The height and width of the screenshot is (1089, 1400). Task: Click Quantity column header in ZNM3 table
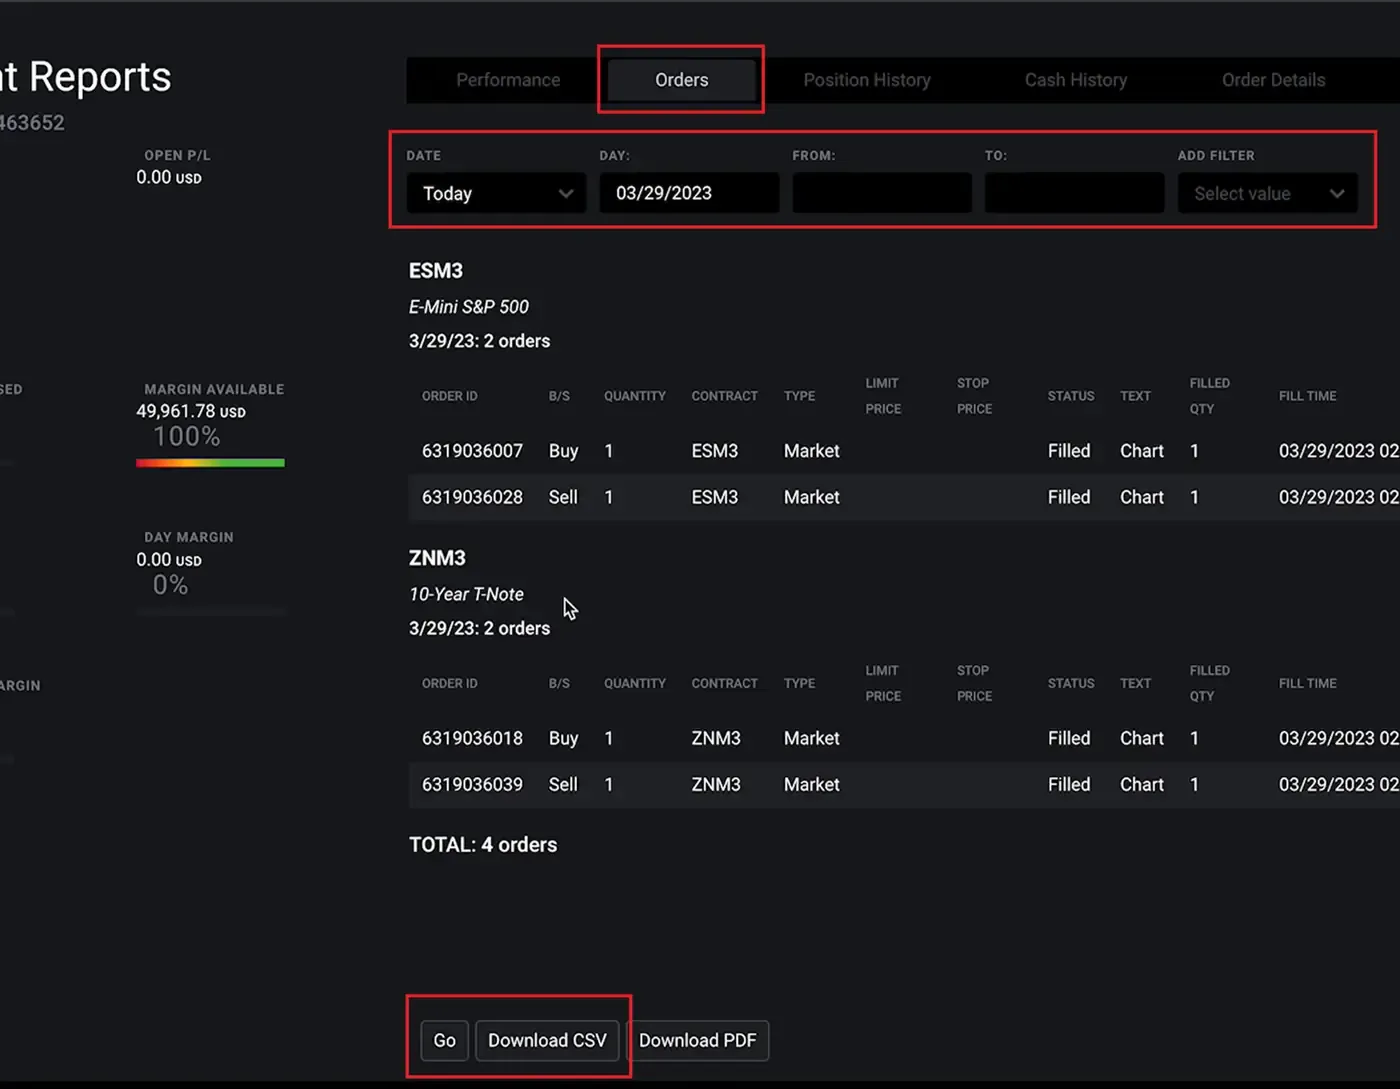click(x=635, y=683)
